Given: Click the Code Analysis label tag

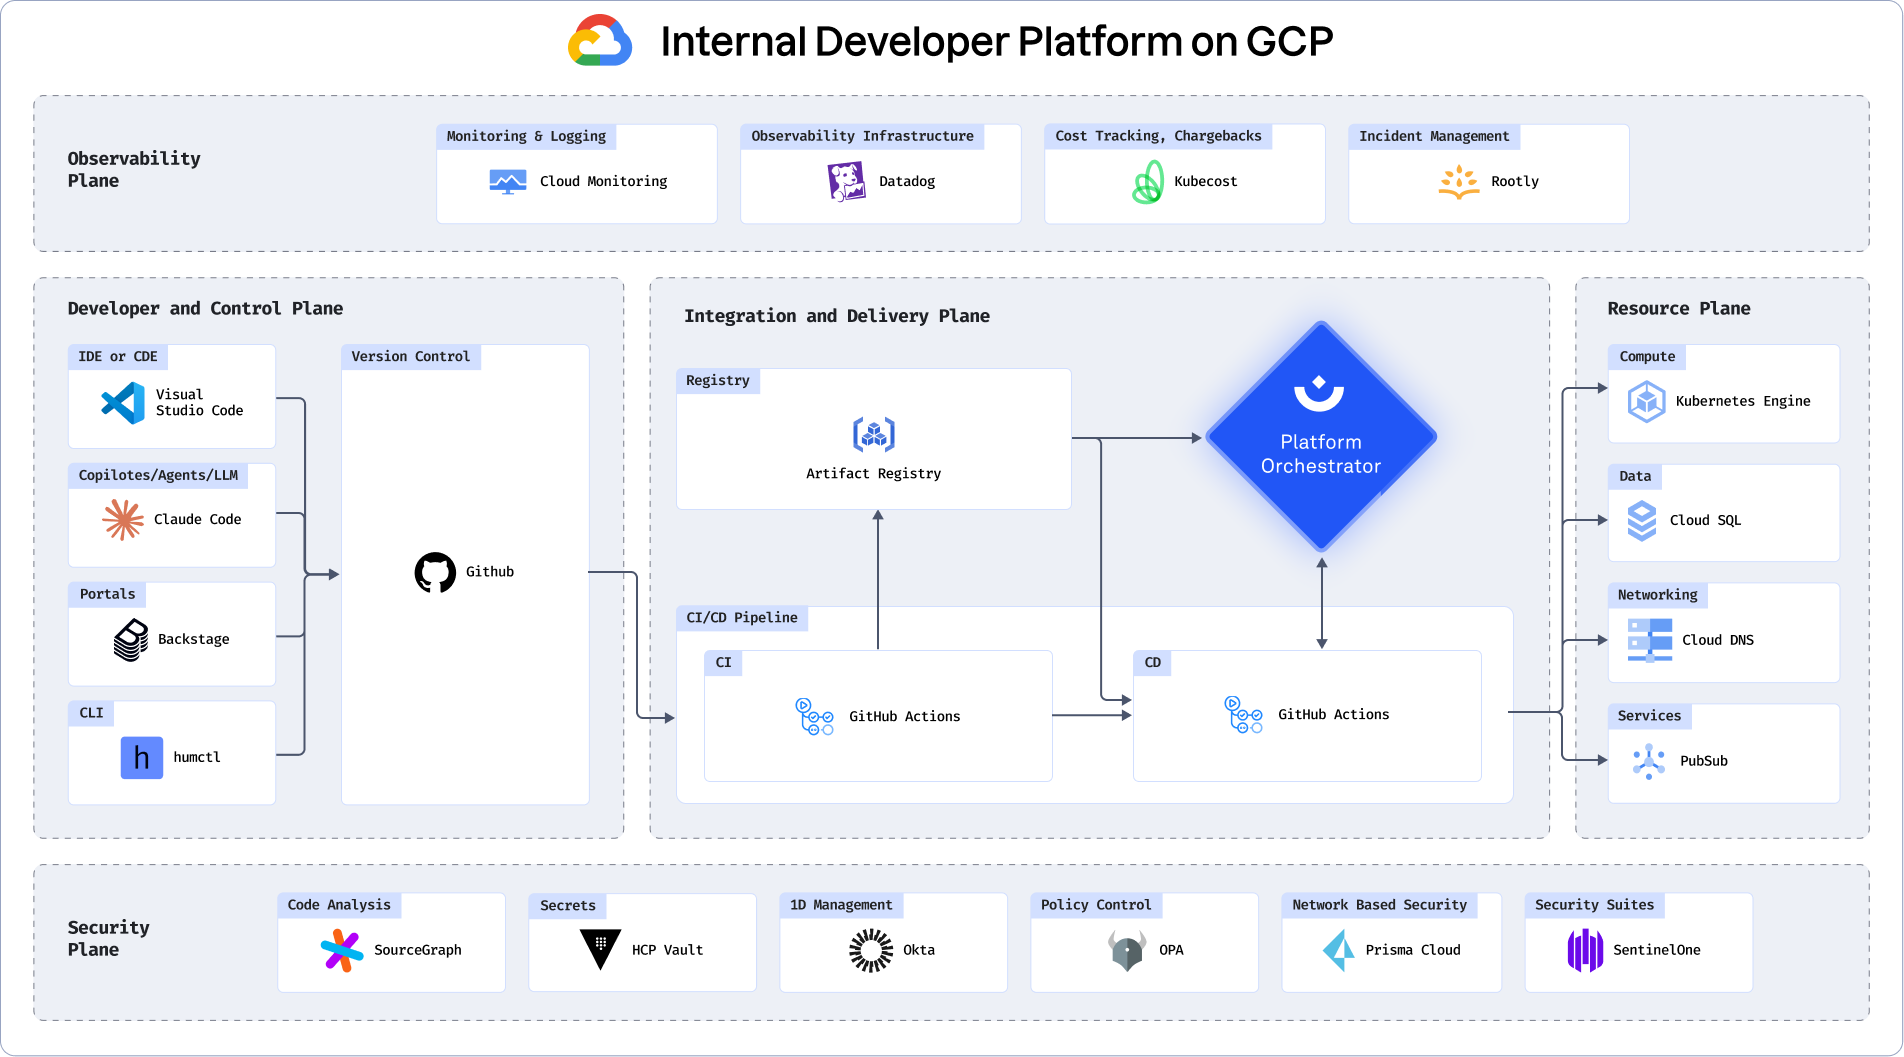Looking at the screenshot, I should [339, 905].
